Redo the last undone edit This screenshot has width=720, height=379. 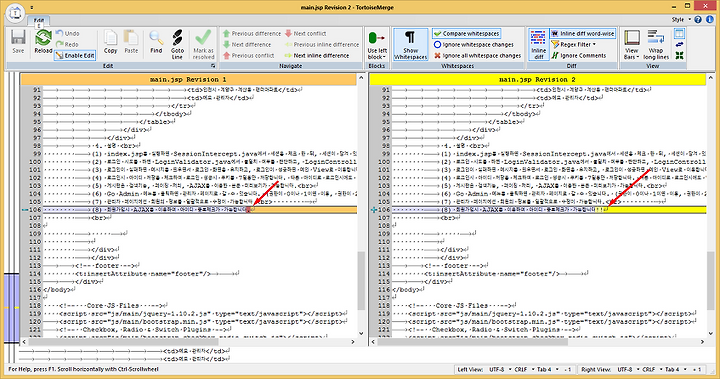67,45
